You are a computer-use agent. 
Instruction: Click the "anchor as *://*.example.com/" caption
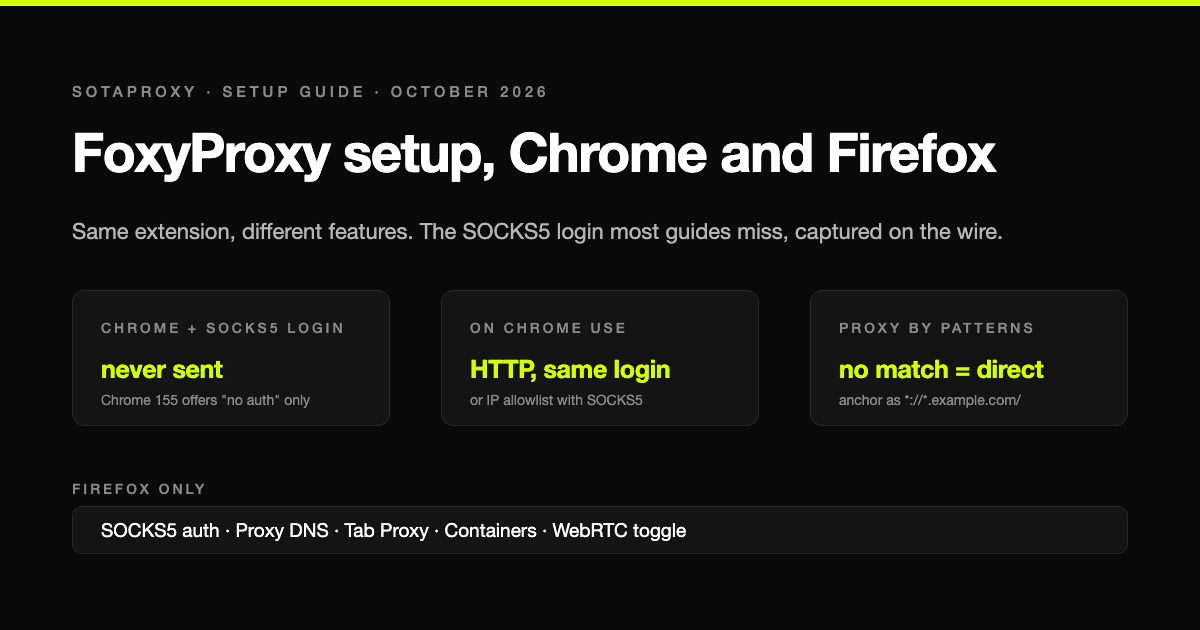point(930,400)
